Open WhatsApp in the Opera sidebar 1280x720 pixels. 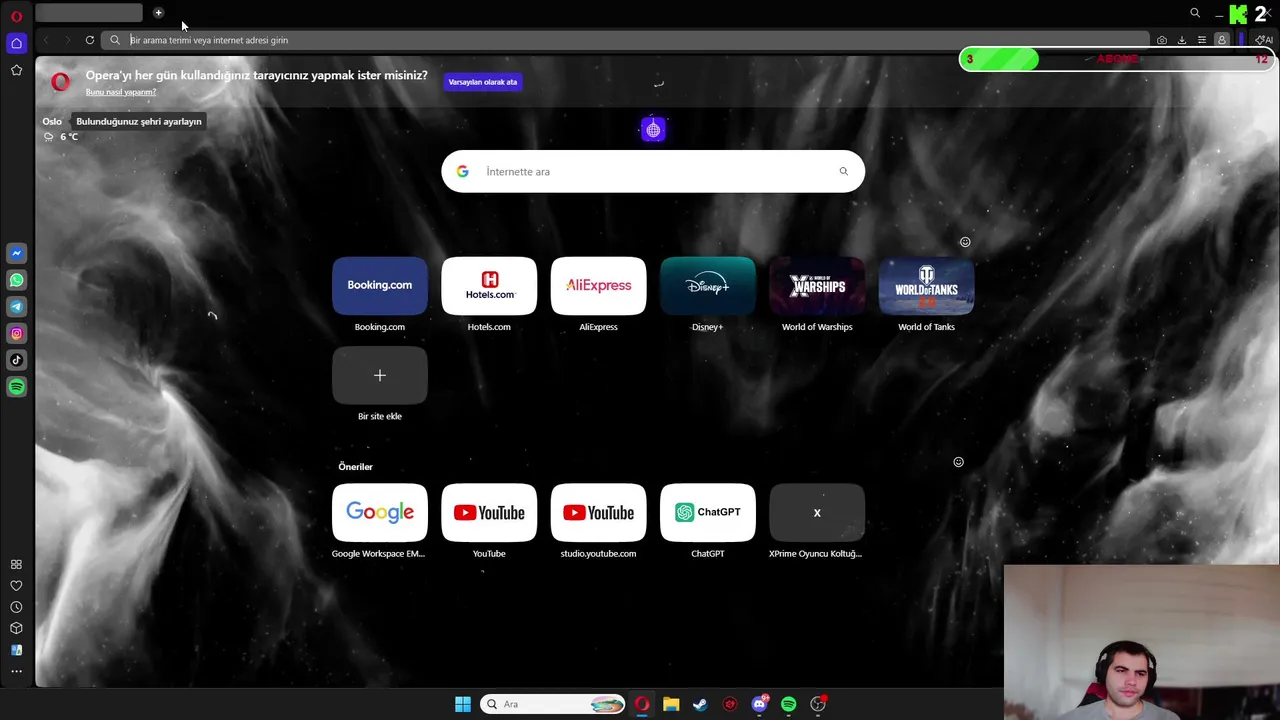[16, 280]
